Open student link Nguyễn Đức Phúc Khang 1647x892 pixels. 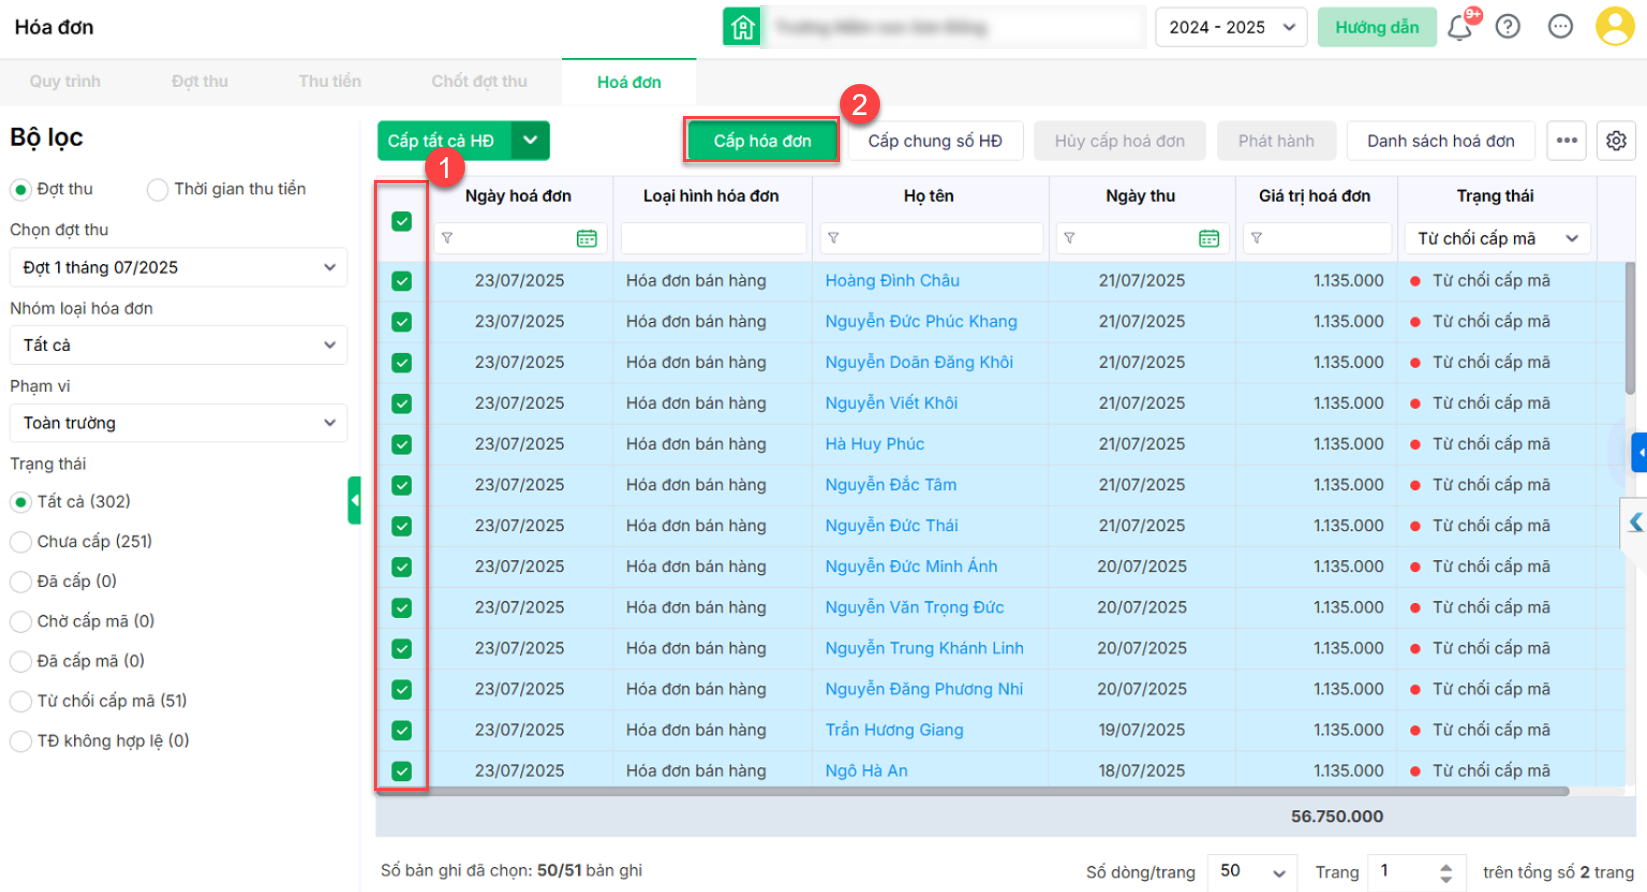(x=920, y=321)
